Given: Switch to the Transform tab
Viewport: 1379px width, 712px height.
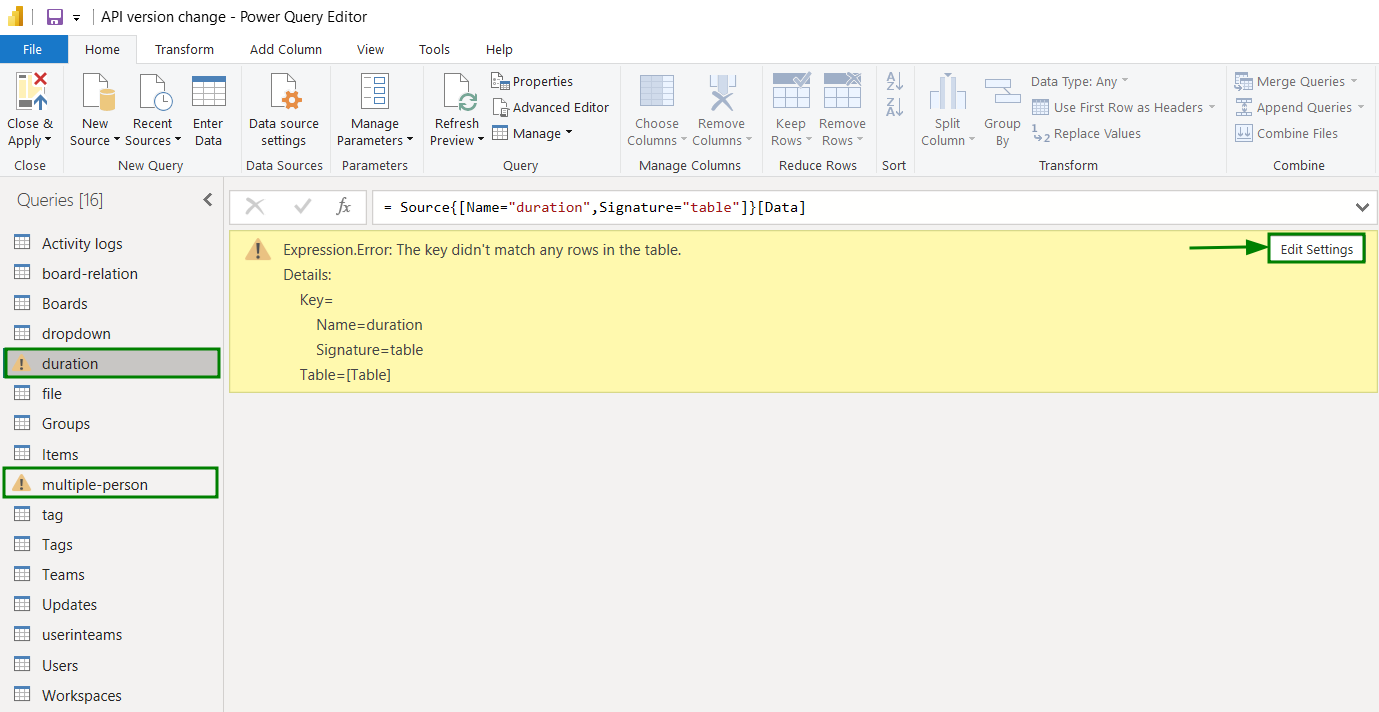Looking at the screenshot, I should (x=184, y=49).
